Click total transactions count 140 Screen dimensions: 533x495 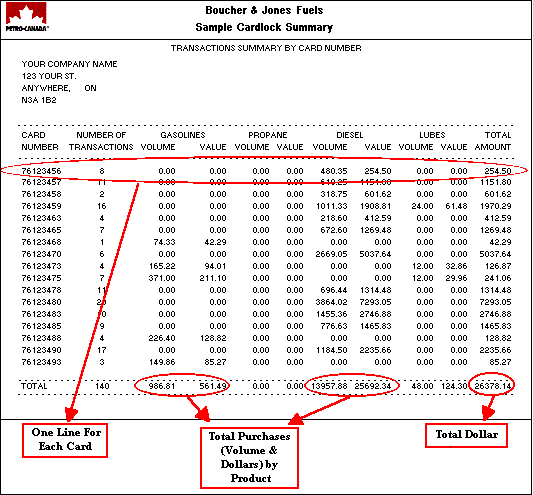coord(102,386)
